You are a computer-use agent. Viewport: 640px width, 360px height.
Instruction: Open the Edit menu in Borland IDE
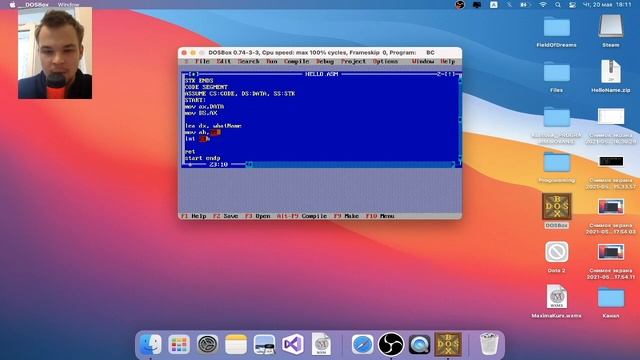223,61
